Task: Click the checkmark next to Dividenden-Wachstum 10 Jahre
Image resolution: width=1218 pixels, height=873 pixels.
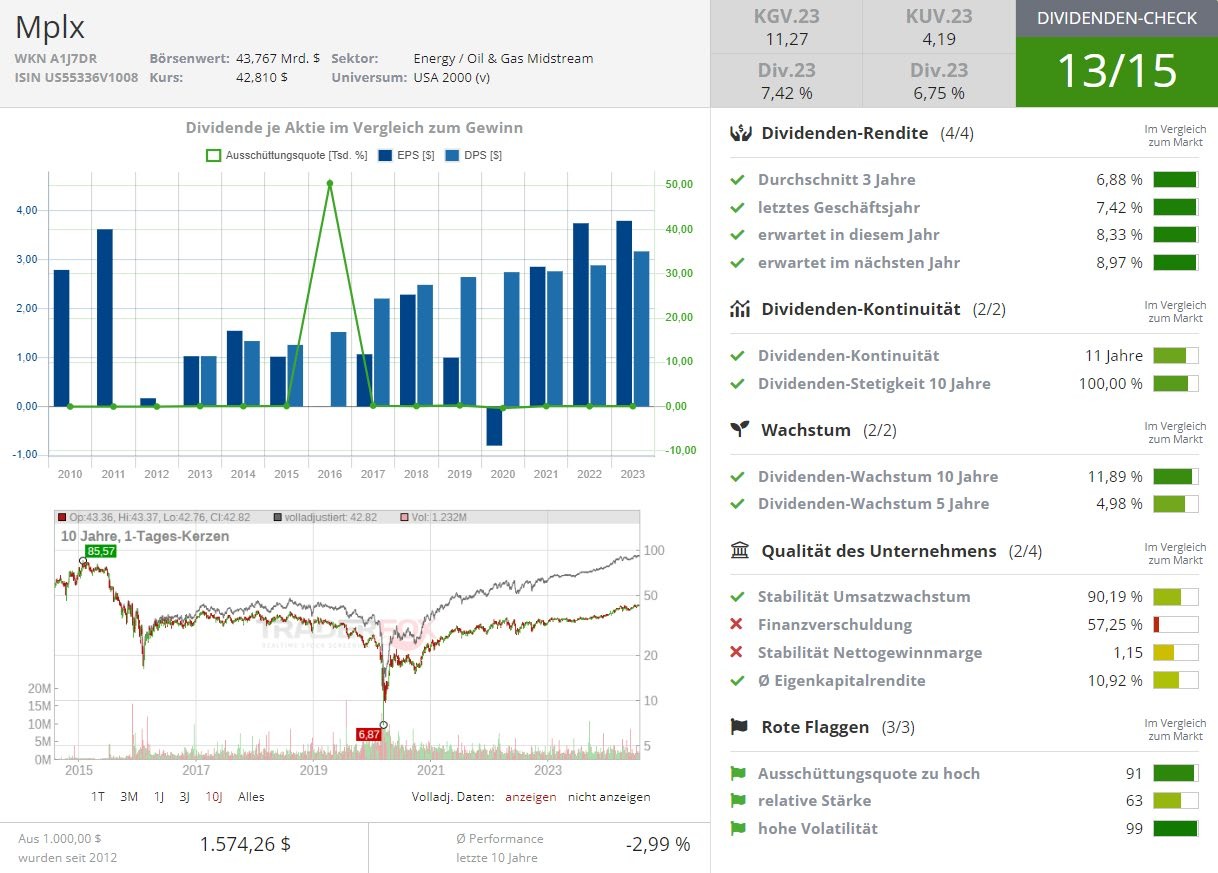Action: coord(737,477)
